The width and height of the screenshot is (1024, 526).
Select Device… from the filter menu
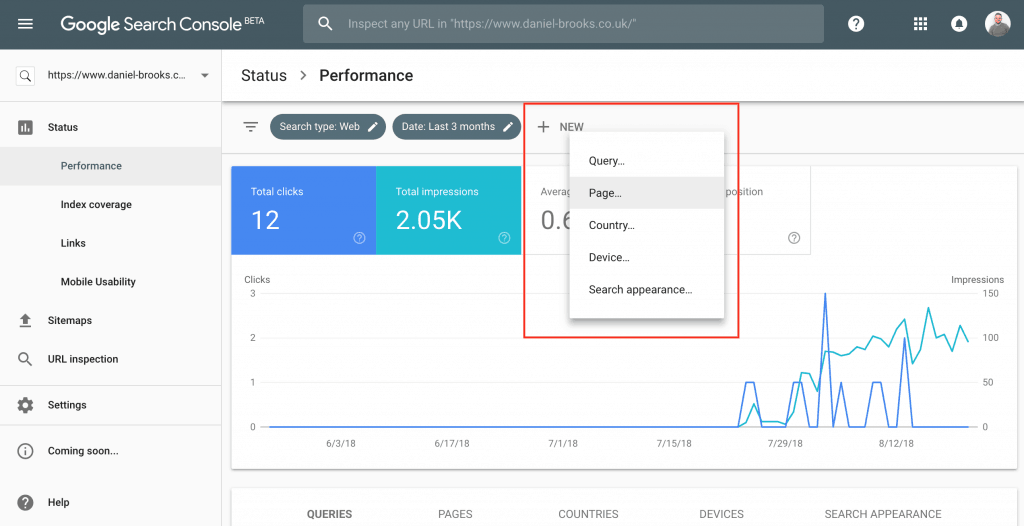click(647, 257)
